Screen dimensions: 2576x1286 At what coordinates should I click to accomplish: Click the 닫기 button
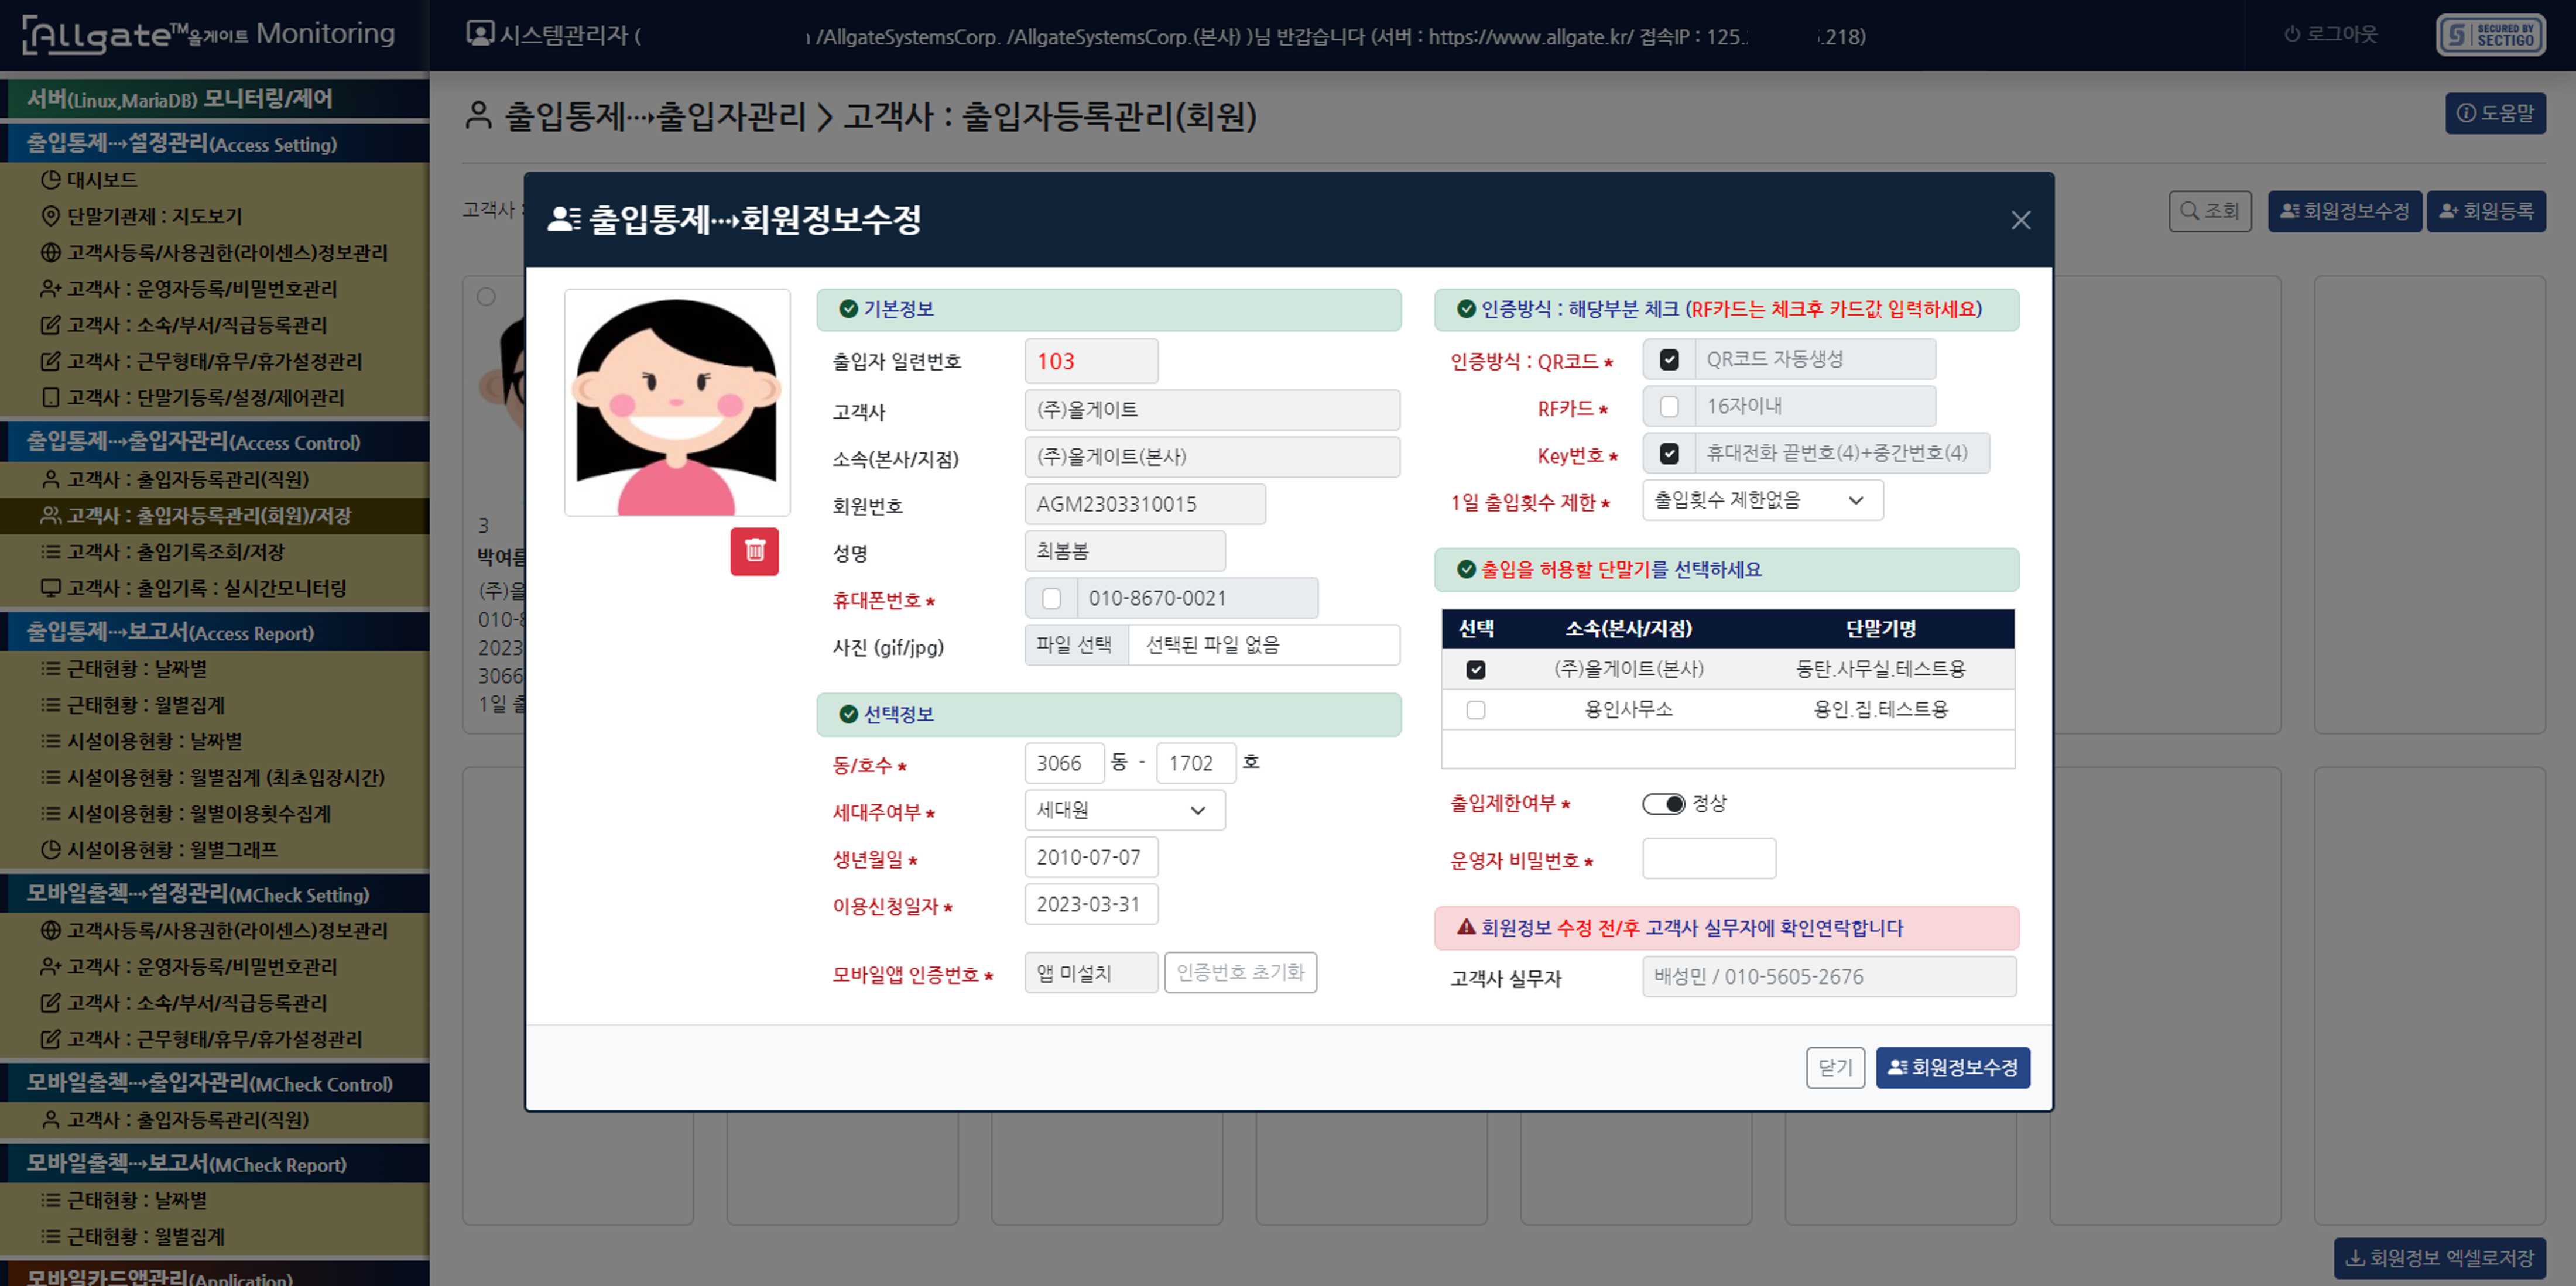tap(1835, 1067)
